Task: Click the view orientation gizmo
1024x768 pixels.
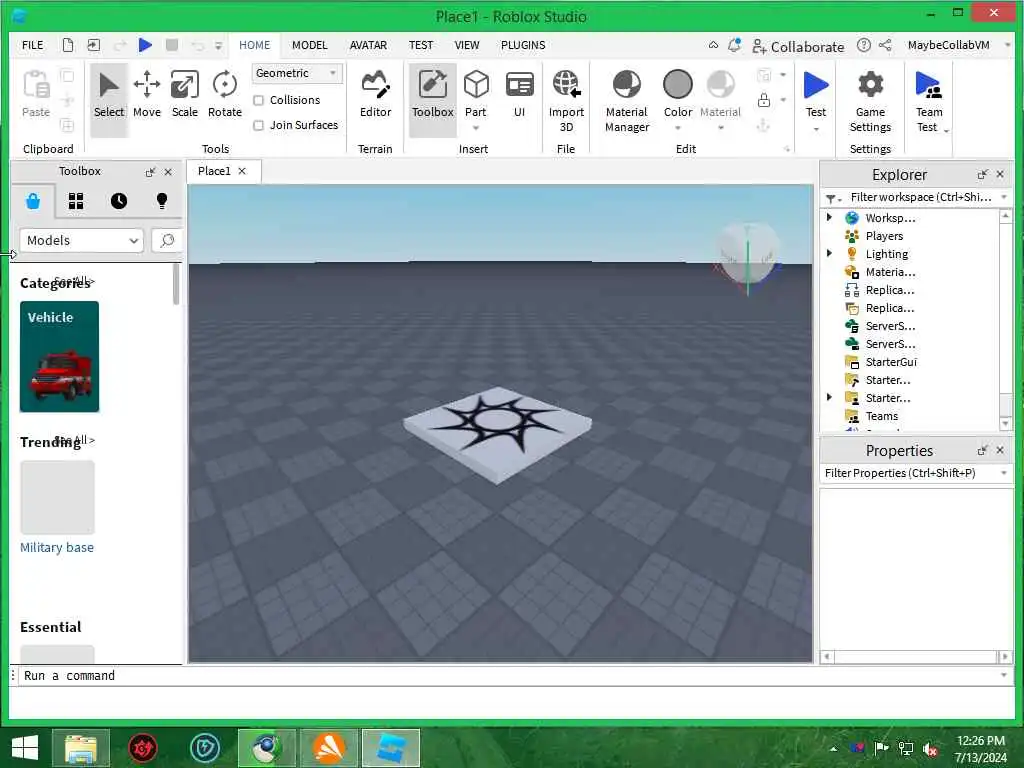Action: pyautogui.click(x=747, y=257)
